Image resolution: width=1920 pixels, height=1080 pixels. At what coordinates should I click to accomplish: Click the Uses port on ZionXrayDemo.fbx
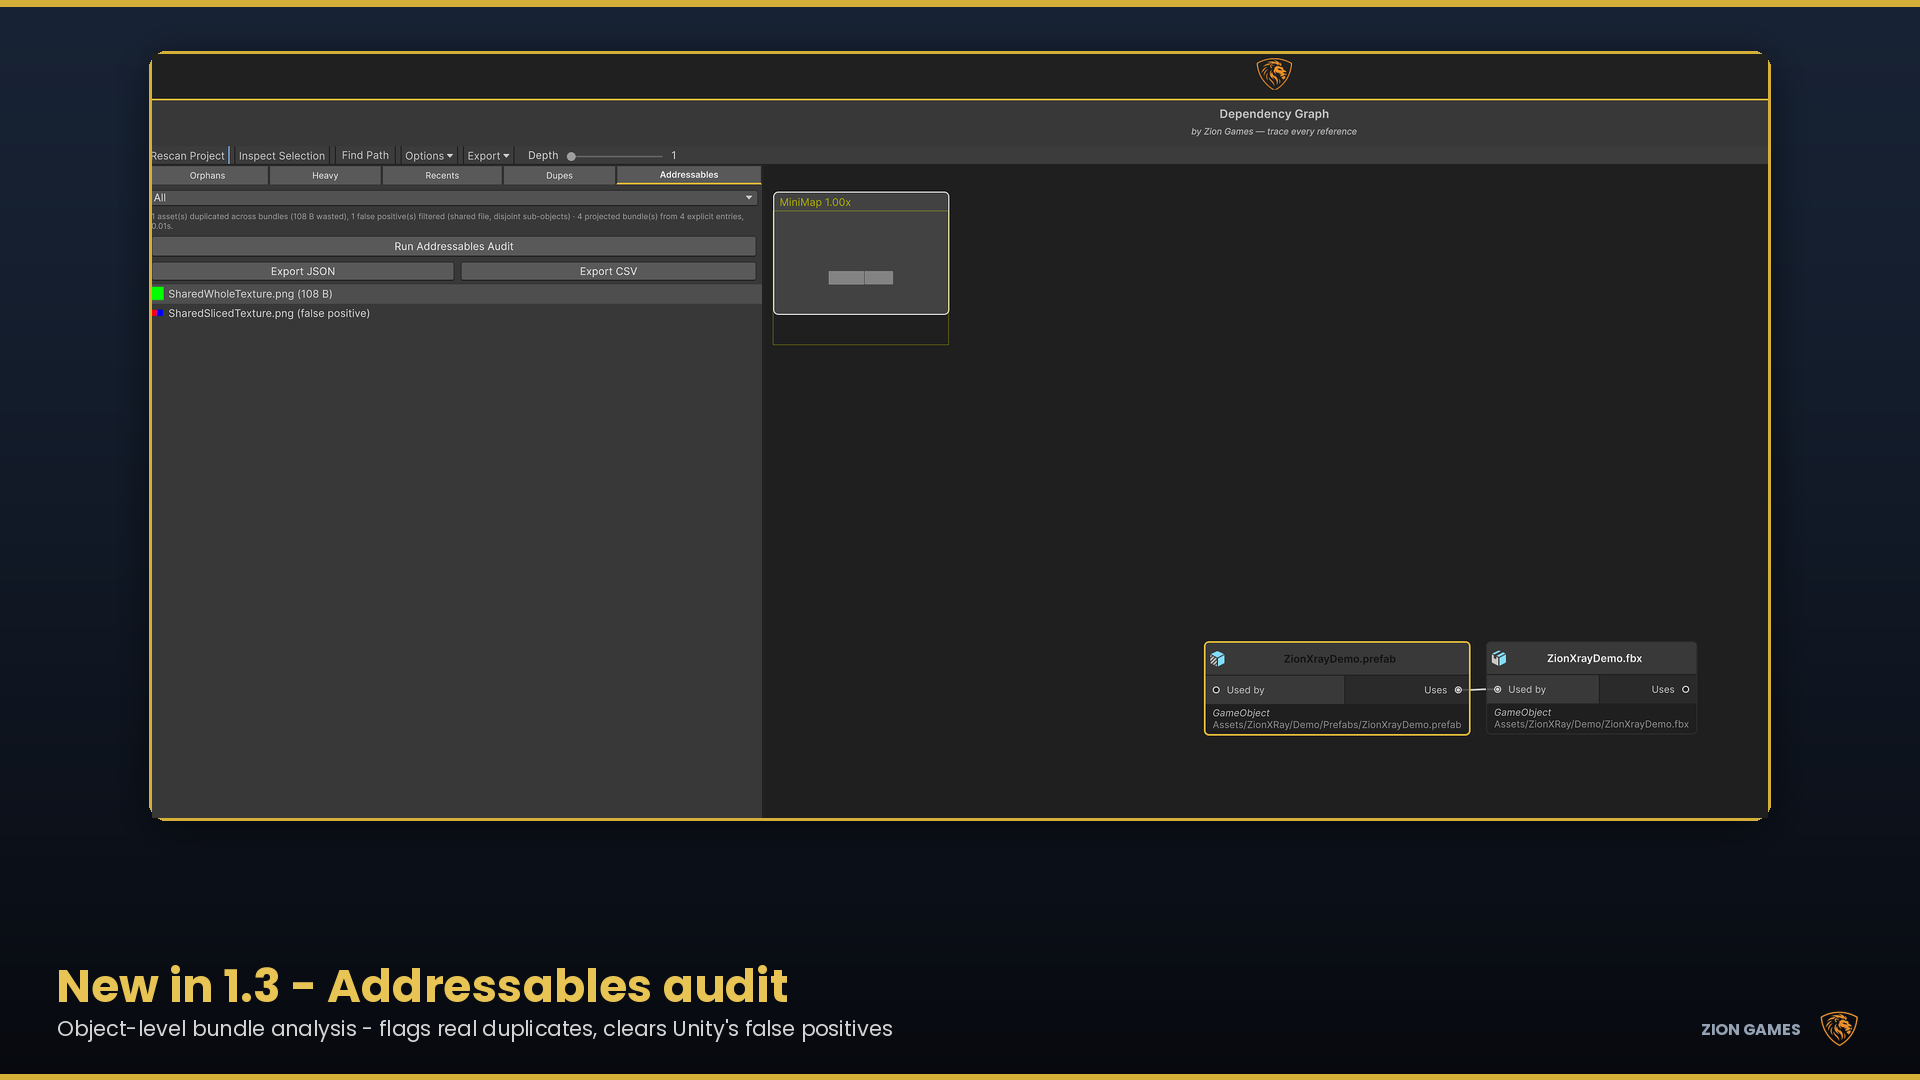pos(1686,689)
